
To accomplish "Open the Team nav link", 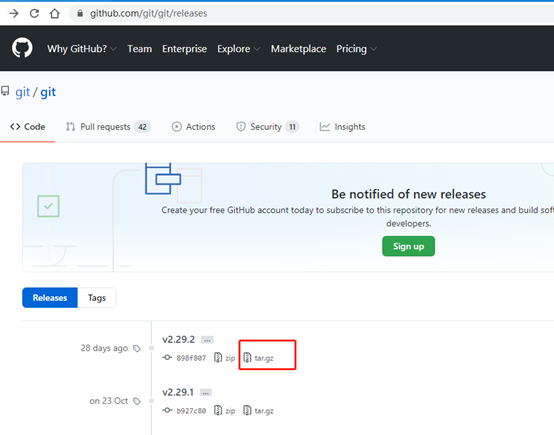I will [140, 49].
